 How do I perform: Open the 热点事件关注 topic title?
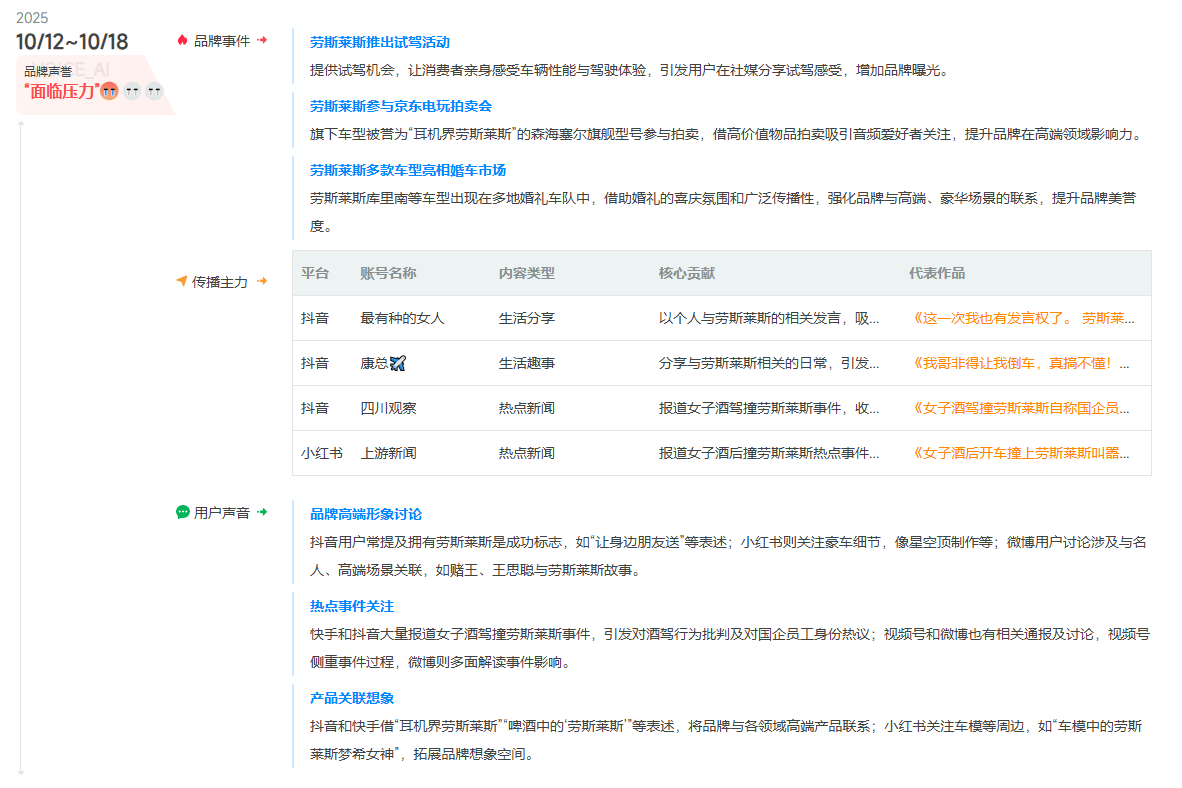point(351,606)
